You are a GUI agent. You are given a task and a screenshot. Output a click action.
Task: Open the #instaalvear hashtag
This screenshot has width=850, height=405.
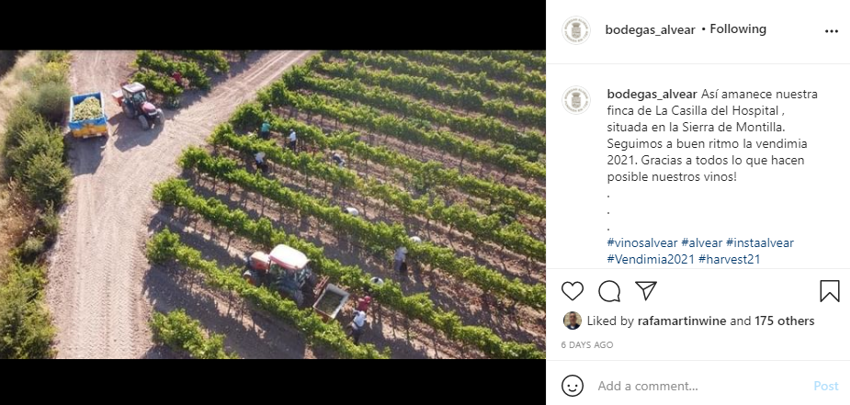point(759,243)
